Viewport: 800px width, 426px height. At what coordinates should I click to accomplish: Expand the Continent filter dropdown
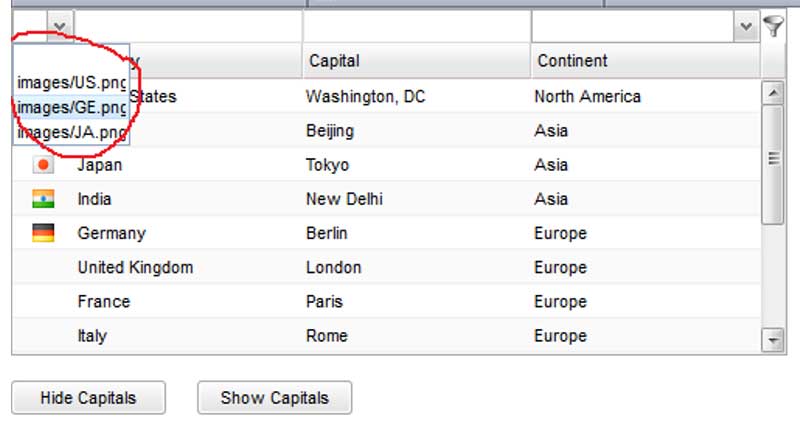(745, 27)
